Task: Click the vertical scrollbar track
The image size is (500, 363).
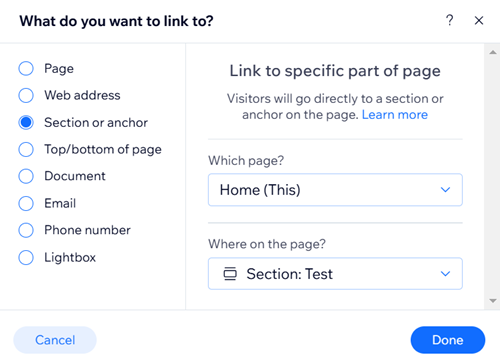Action: click(493, 177)
